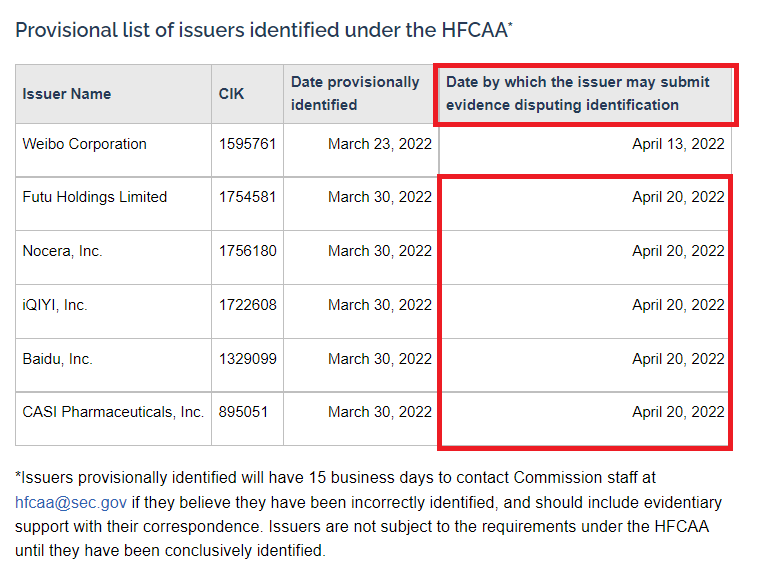Click CIK number 895051

tap(244, 412)
